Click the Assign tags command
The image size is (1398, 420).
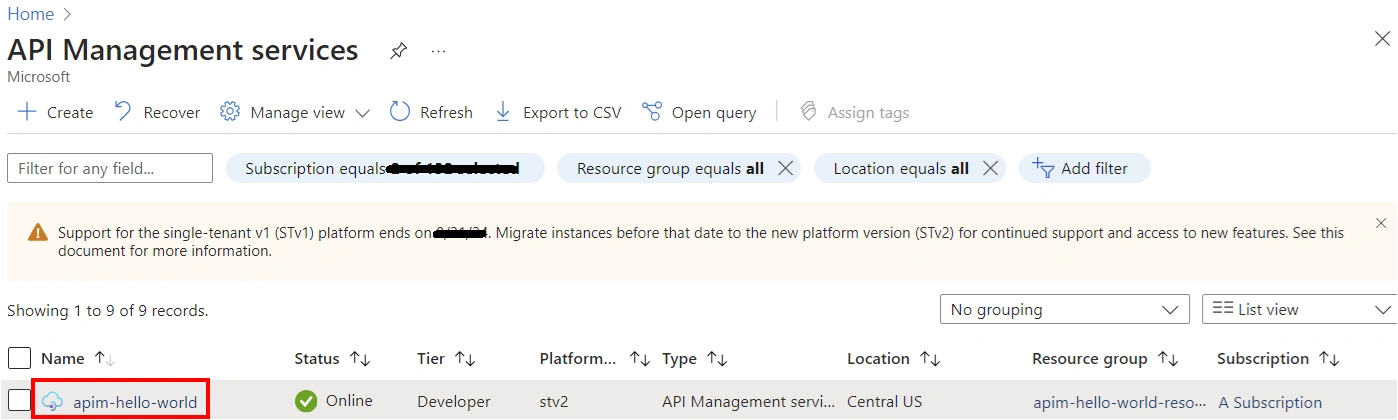[x=854, y=112]
